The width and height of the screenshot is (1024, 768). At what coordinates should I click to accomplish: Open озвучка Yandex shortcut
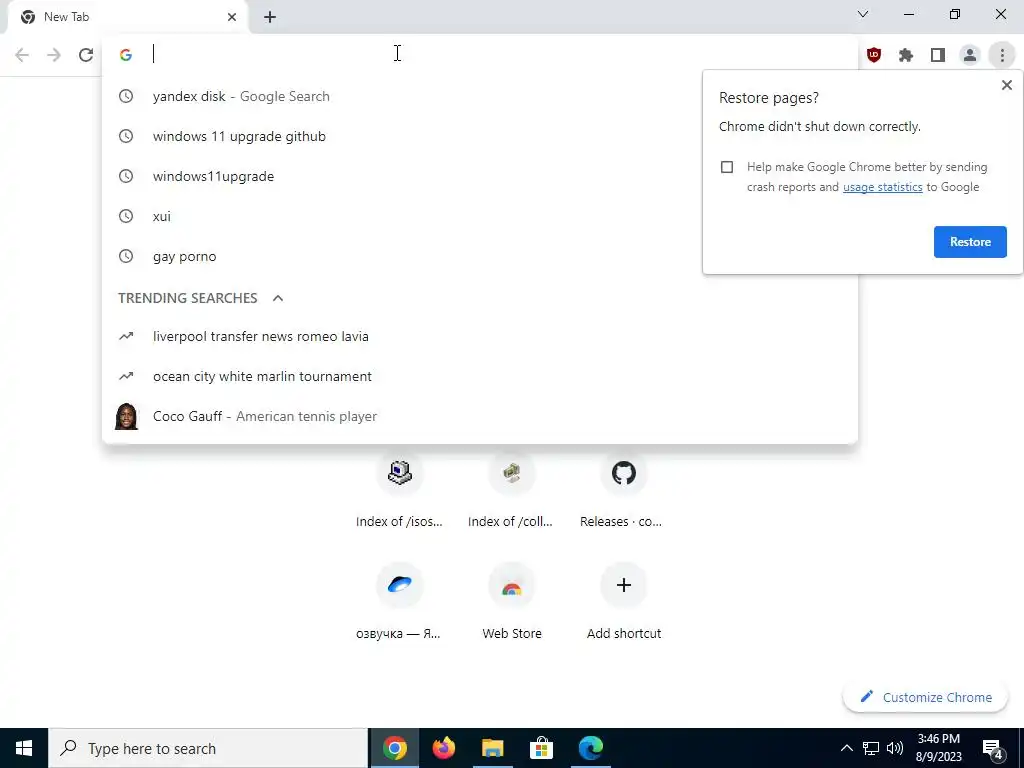click(x=399, y=603)
